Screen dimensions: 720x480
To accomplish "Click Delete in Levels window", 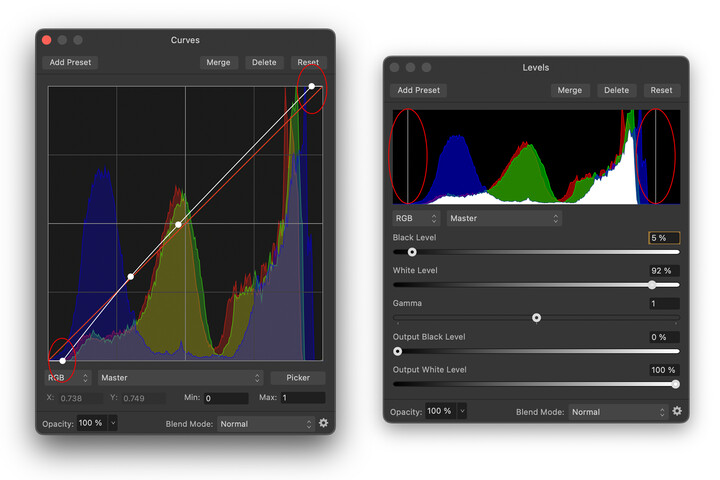I will [x=616, y=90].
